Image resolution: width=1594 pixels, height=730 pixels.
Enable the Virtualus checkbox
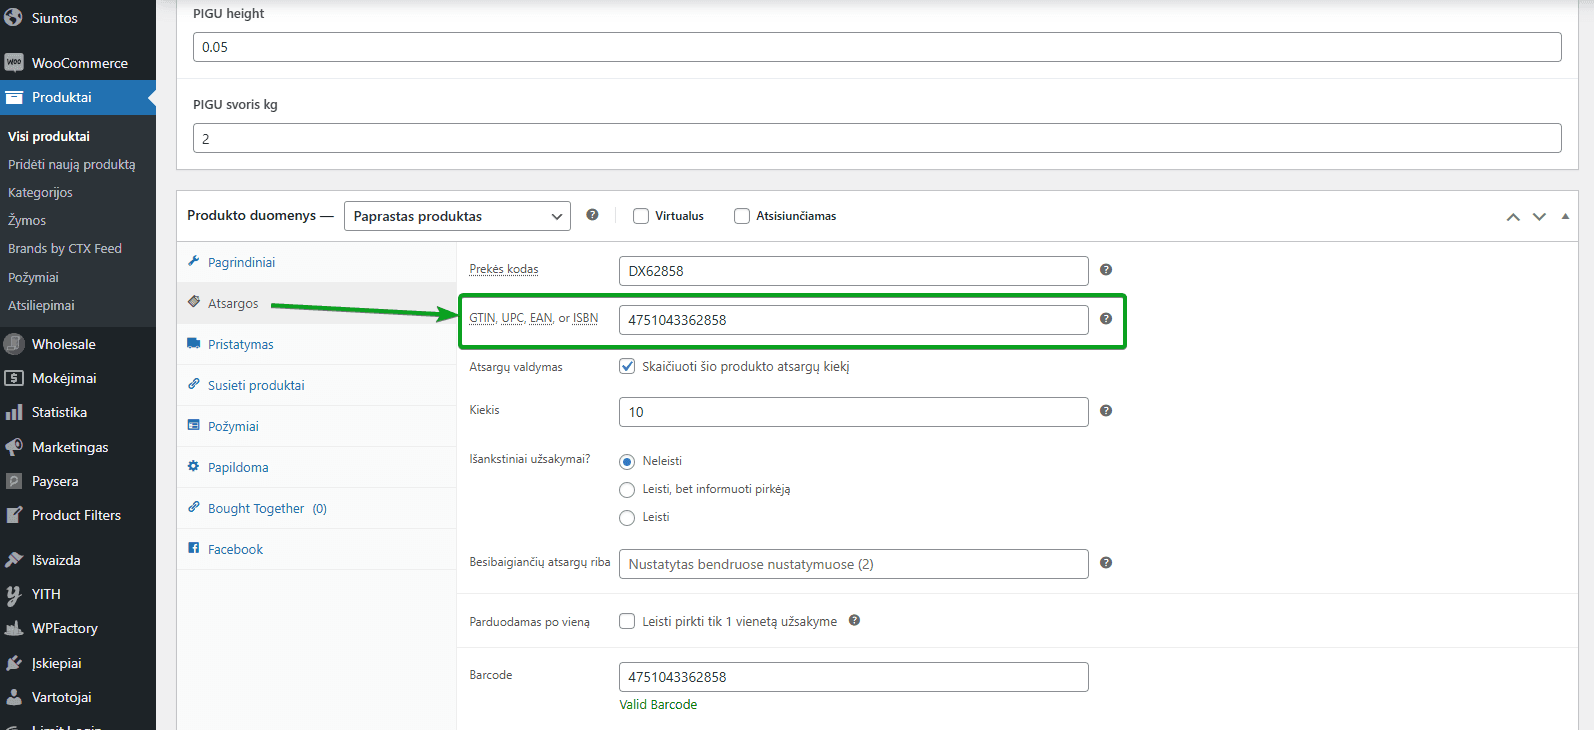click(x=641, y=216)
